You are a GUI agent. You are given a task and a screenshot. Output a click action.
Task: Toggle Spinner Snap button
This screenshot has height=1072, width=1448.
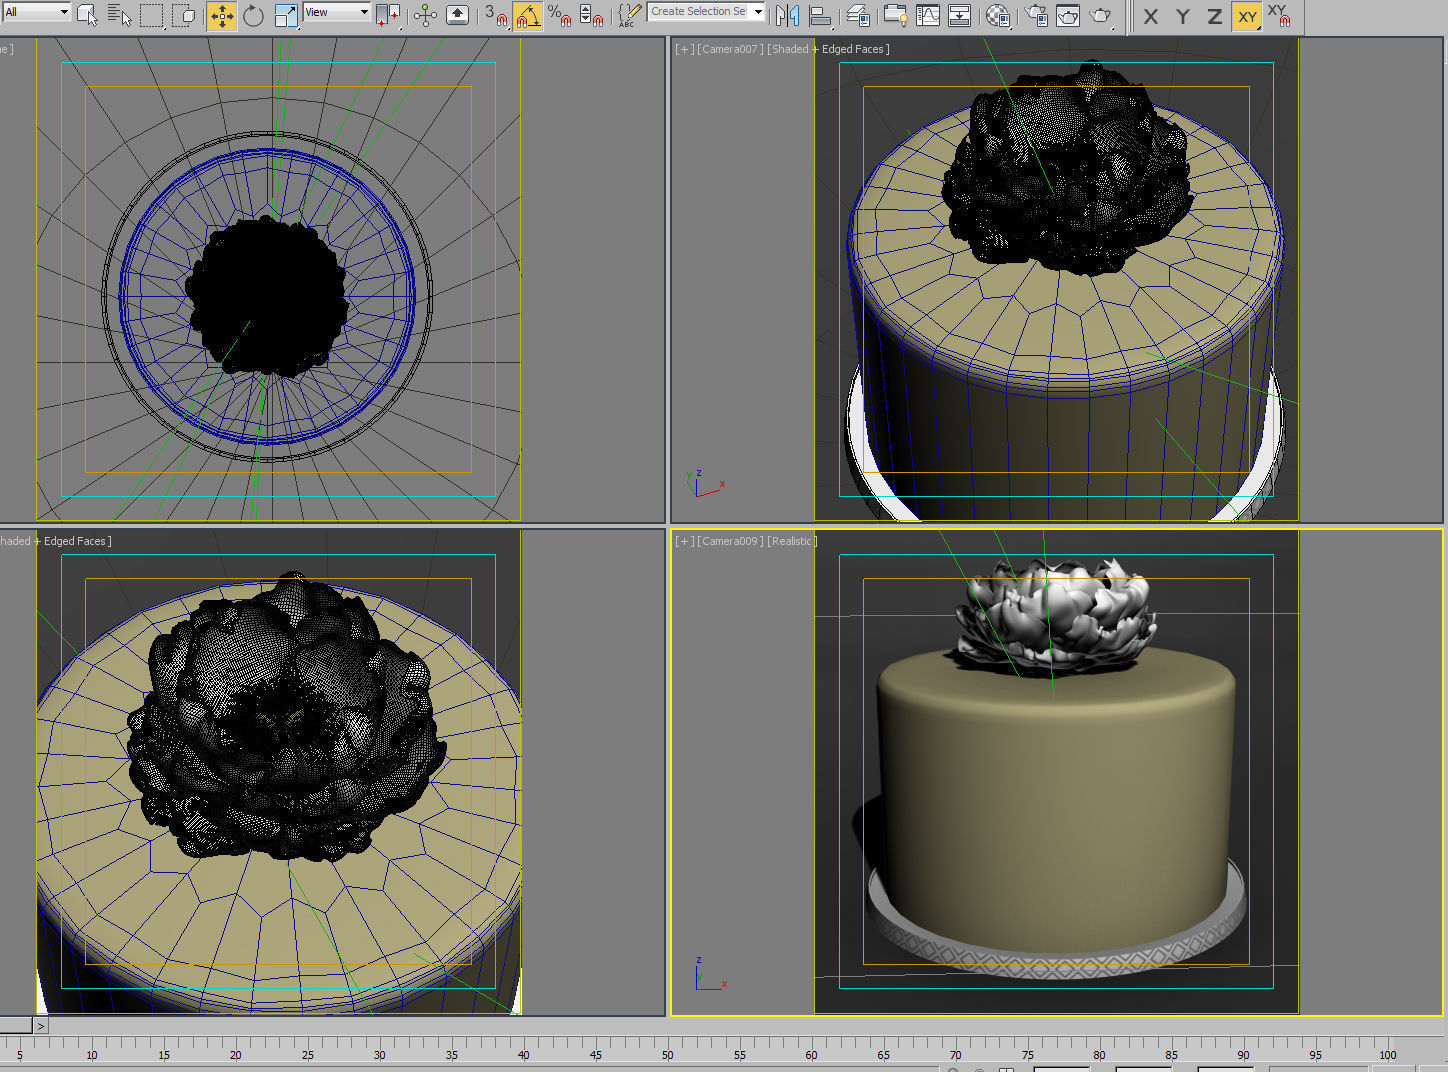(591, 15)
